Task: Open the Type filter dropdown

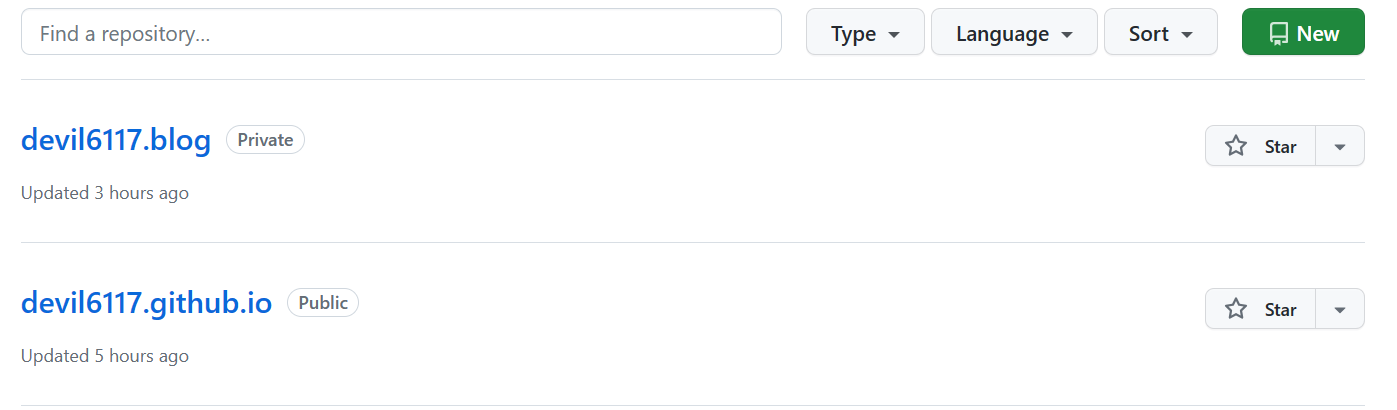Action: (865, 33)
